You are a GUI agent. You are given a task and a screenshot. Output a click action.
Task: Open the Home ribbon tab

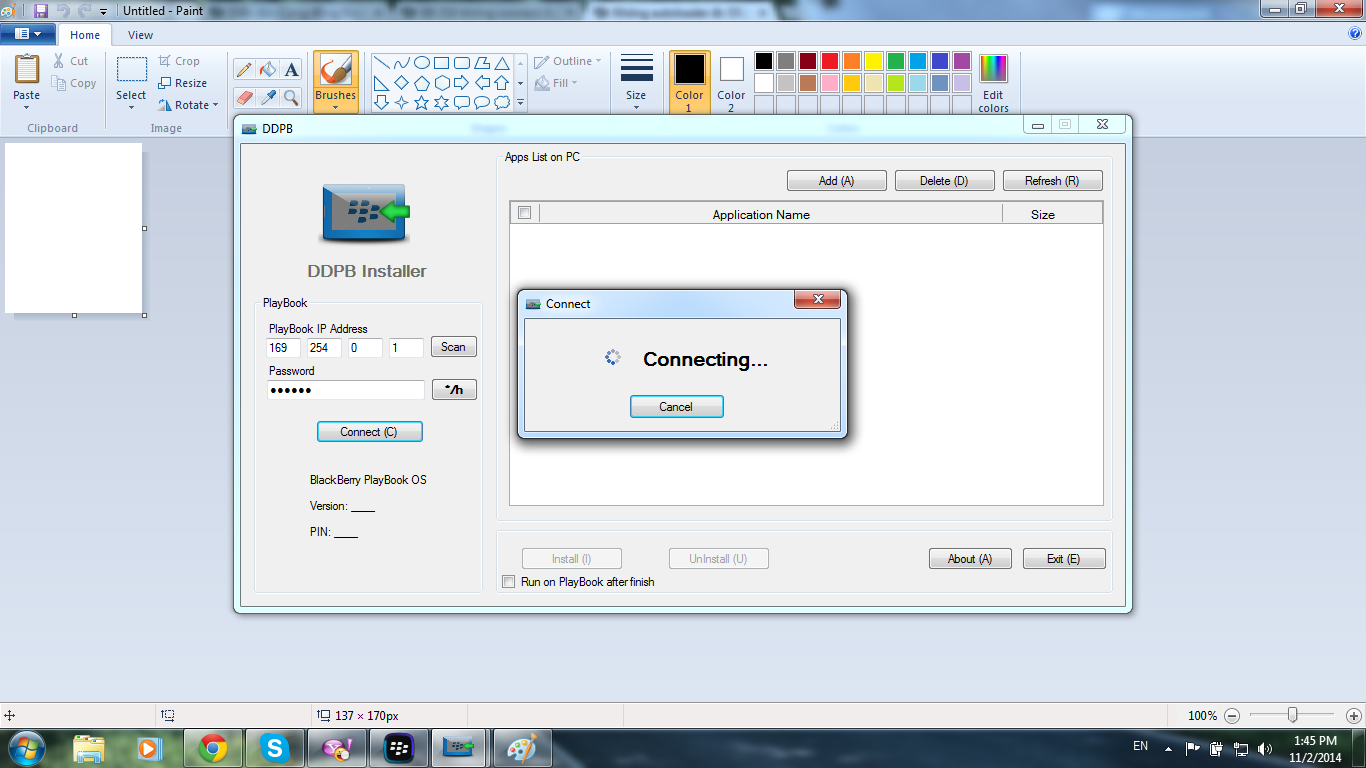click(x=85, y=35)
